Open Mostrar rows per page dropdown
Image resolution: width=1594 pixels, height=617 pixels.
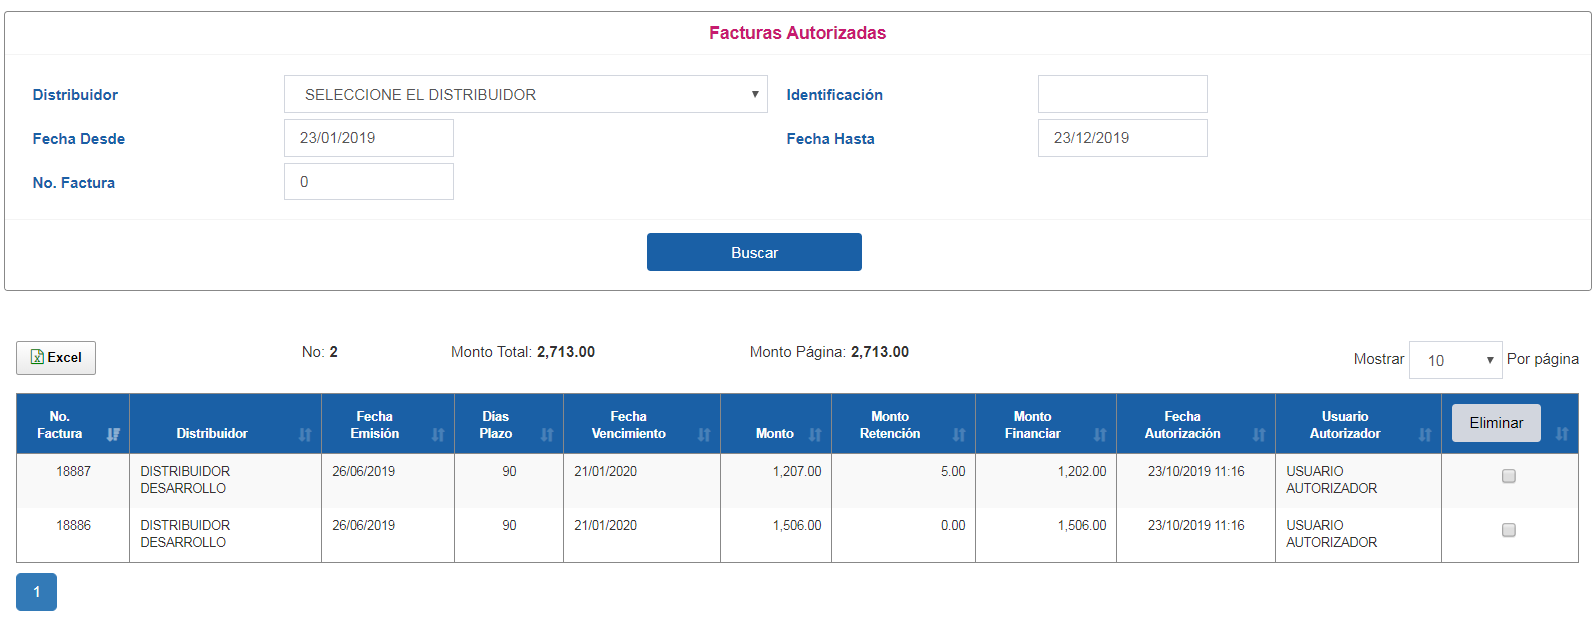[1456, 360]
